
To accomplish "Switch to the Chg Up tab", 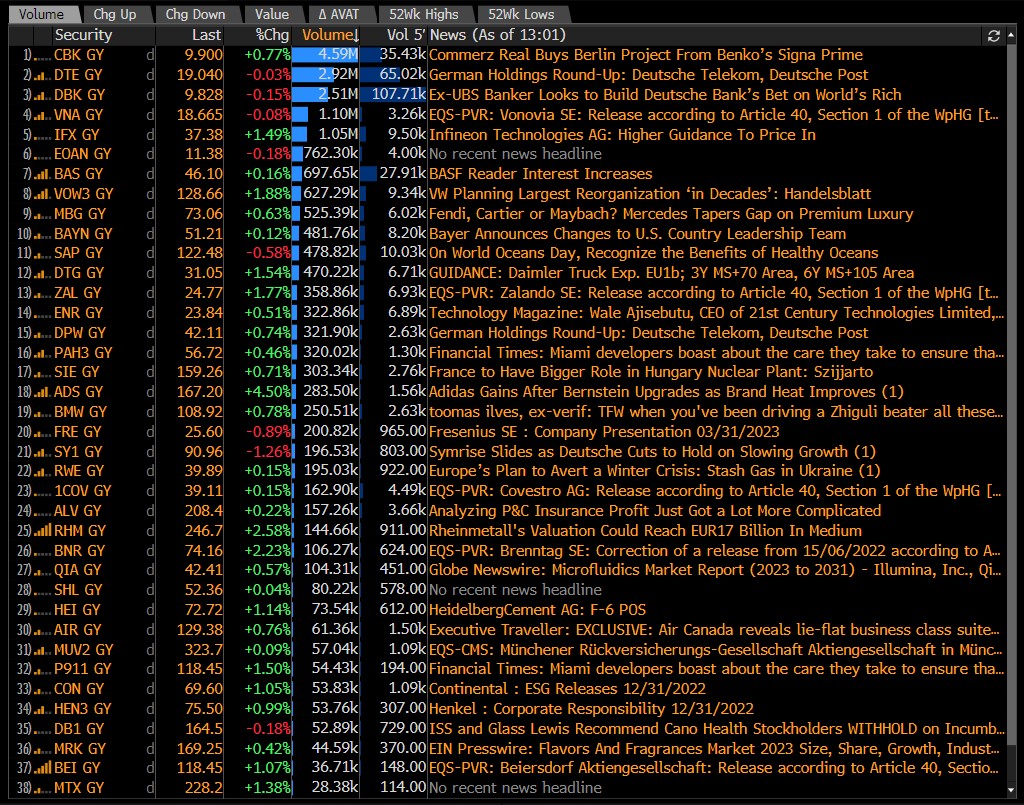I will pyautogui.click(x=115, y=14).
